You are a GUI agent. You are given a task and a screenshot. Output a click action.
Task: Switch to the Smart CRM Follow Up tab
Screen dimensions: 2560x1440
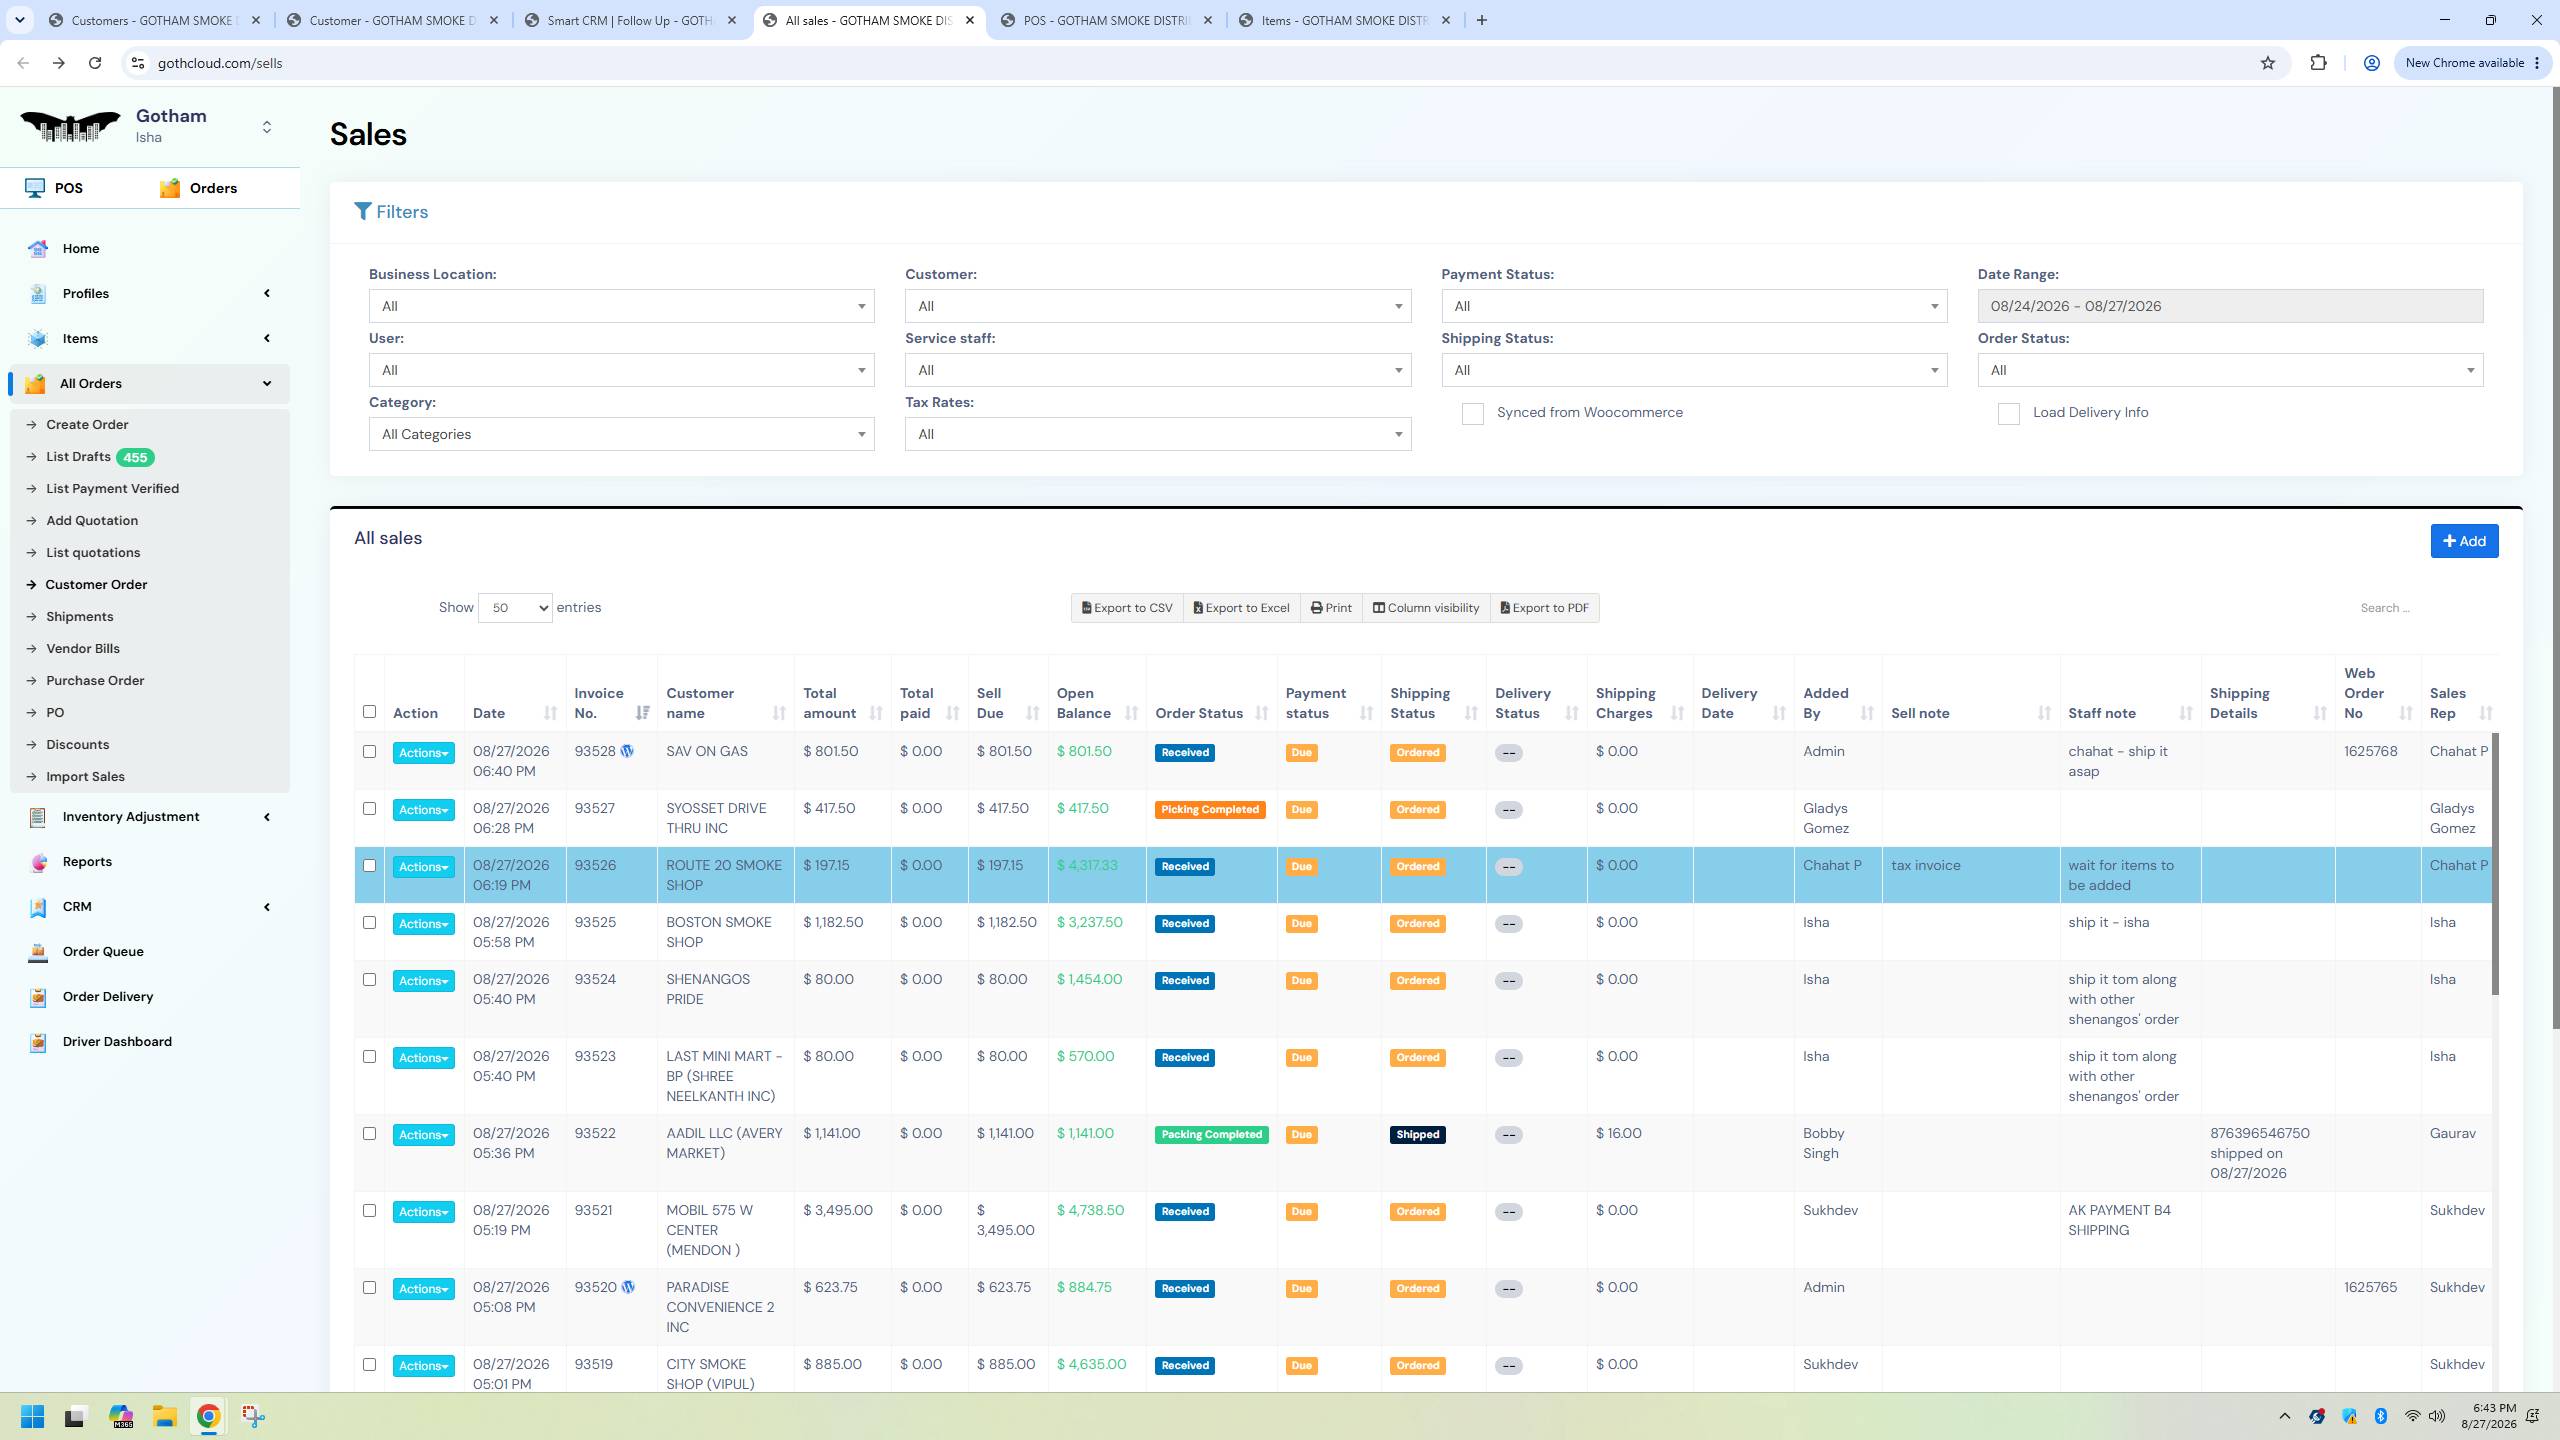click(632, 20)
